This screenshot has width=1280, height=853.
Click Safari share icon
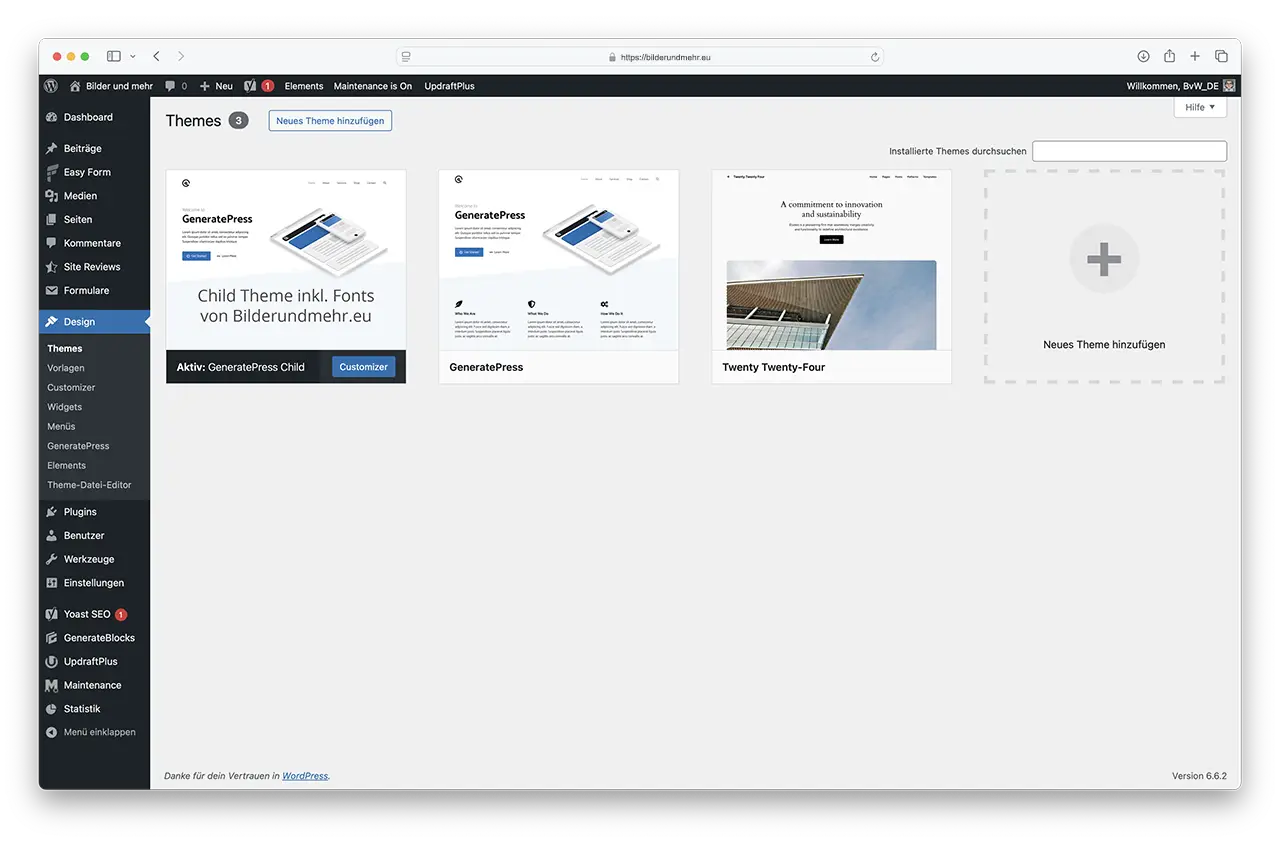[1169, 56]
